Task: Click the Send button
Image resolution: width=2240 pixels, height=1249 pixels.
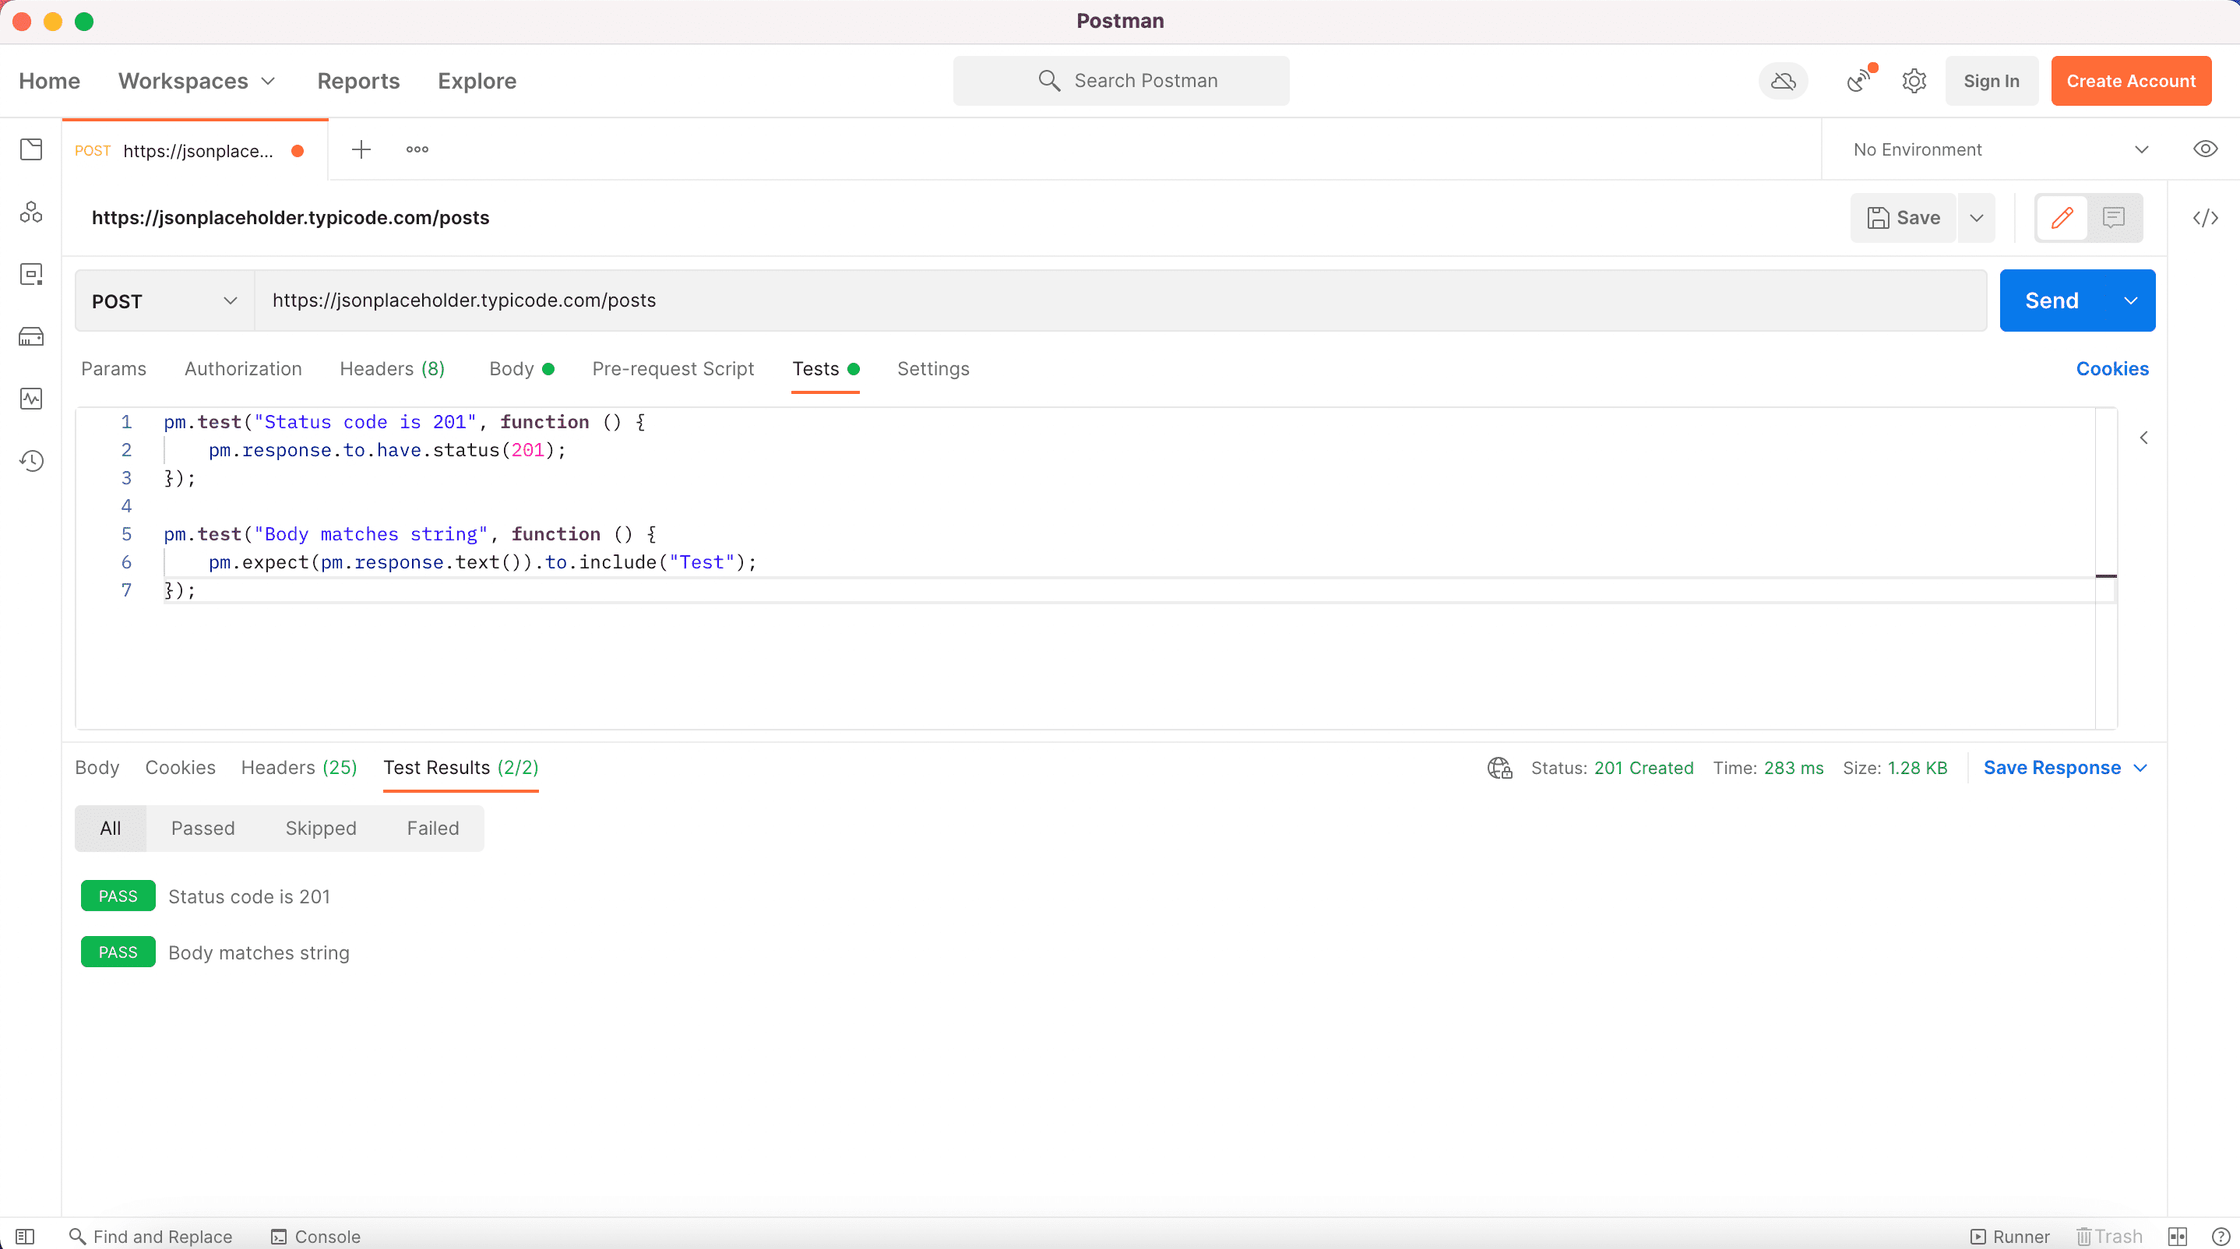Action: [2051, 301]
